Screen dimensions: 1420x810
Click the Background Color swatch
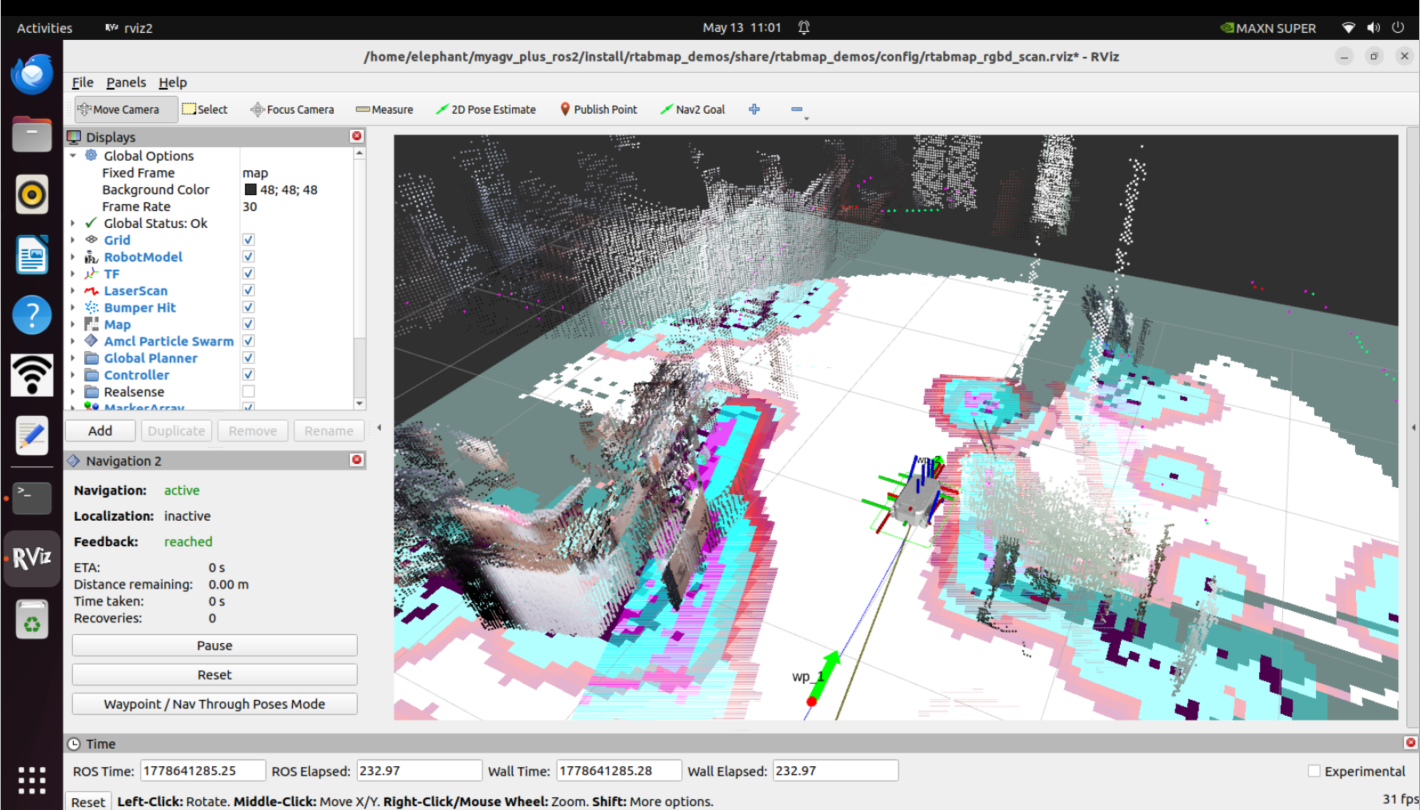(x=250, y=190)
